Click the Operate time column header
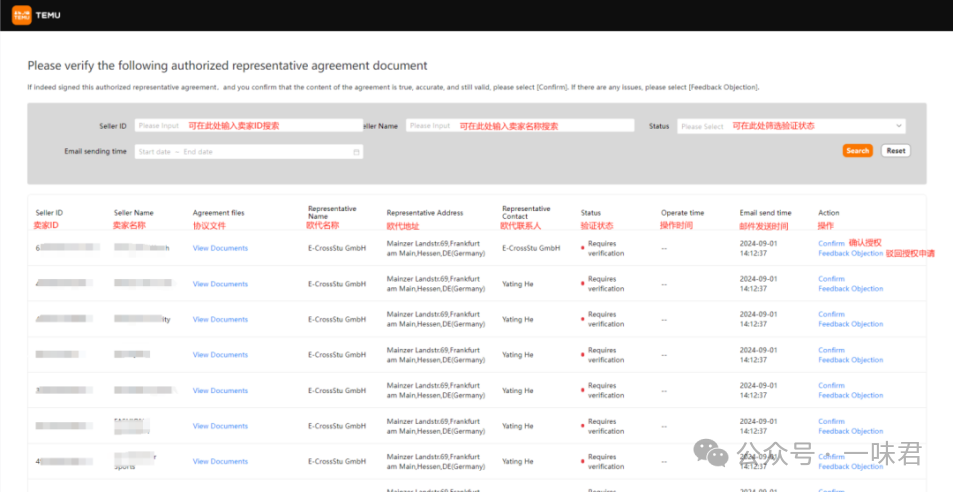953x492 pixels. click(682, 213)
